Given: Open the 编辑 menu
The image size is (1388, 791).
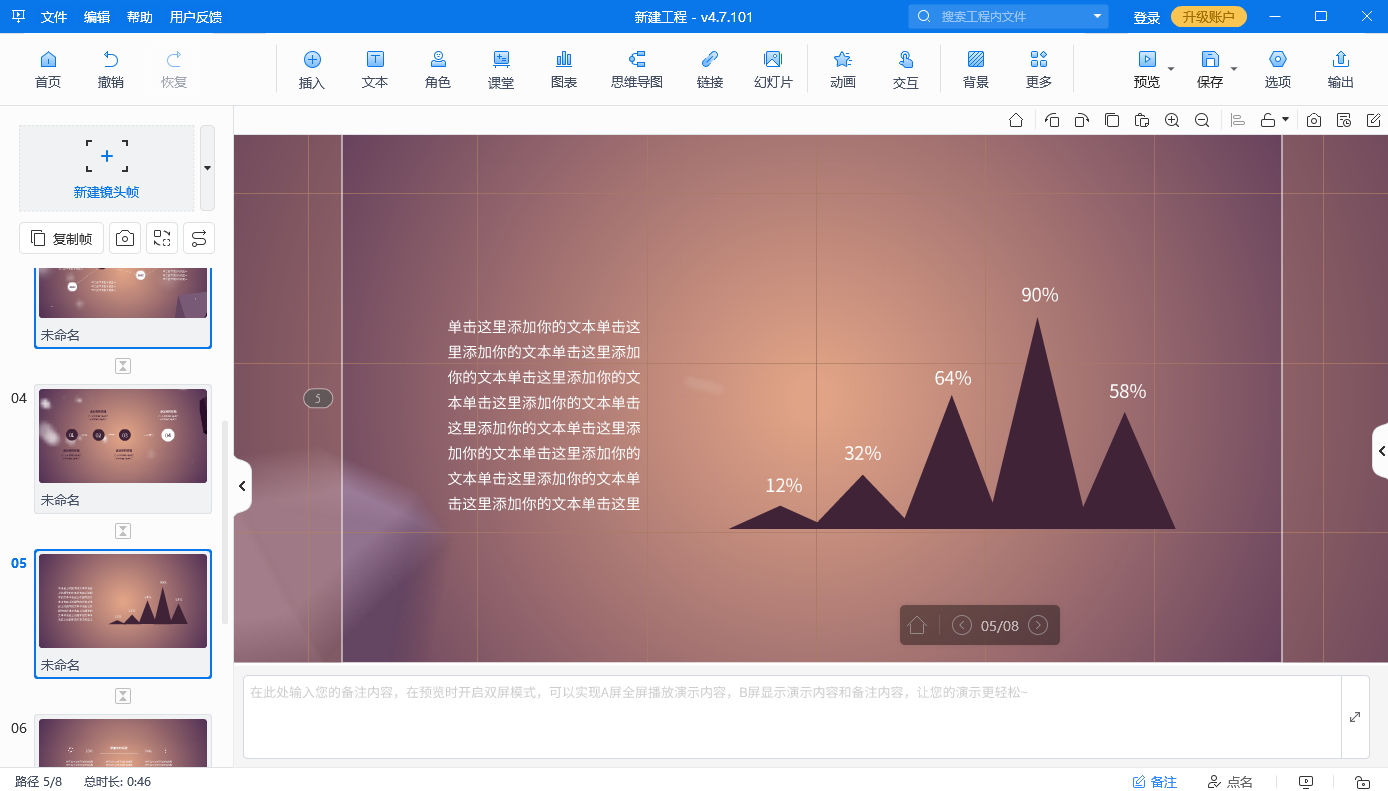Looking at the screenshot, I should [x=97, y=17].
